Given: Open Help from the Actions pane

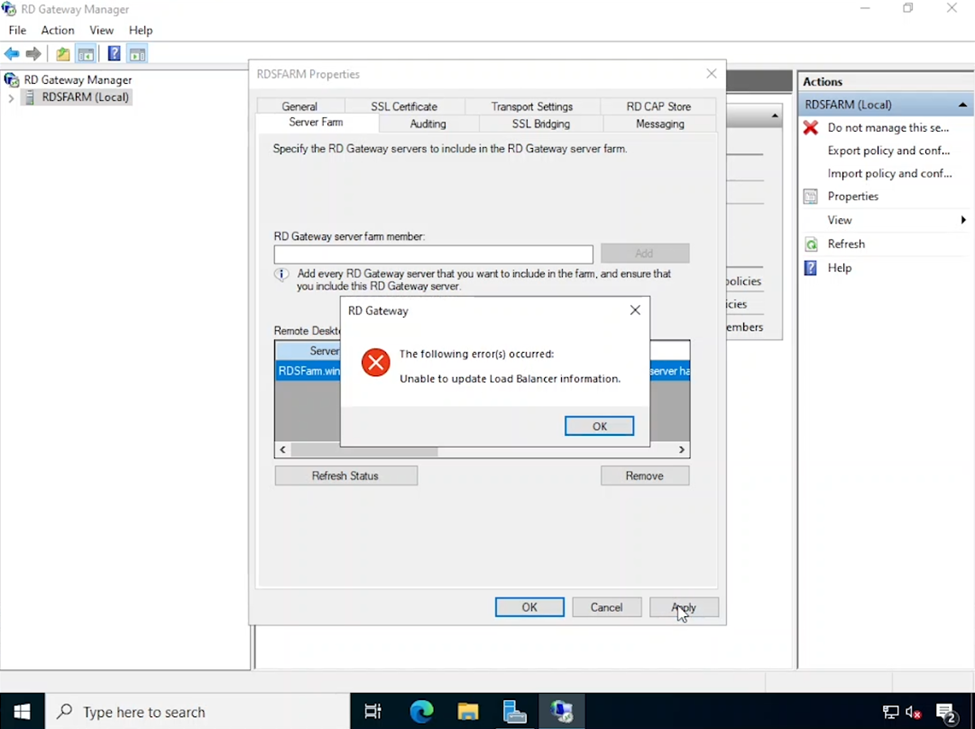Looking at the screenshot, I should pos(837,267).
